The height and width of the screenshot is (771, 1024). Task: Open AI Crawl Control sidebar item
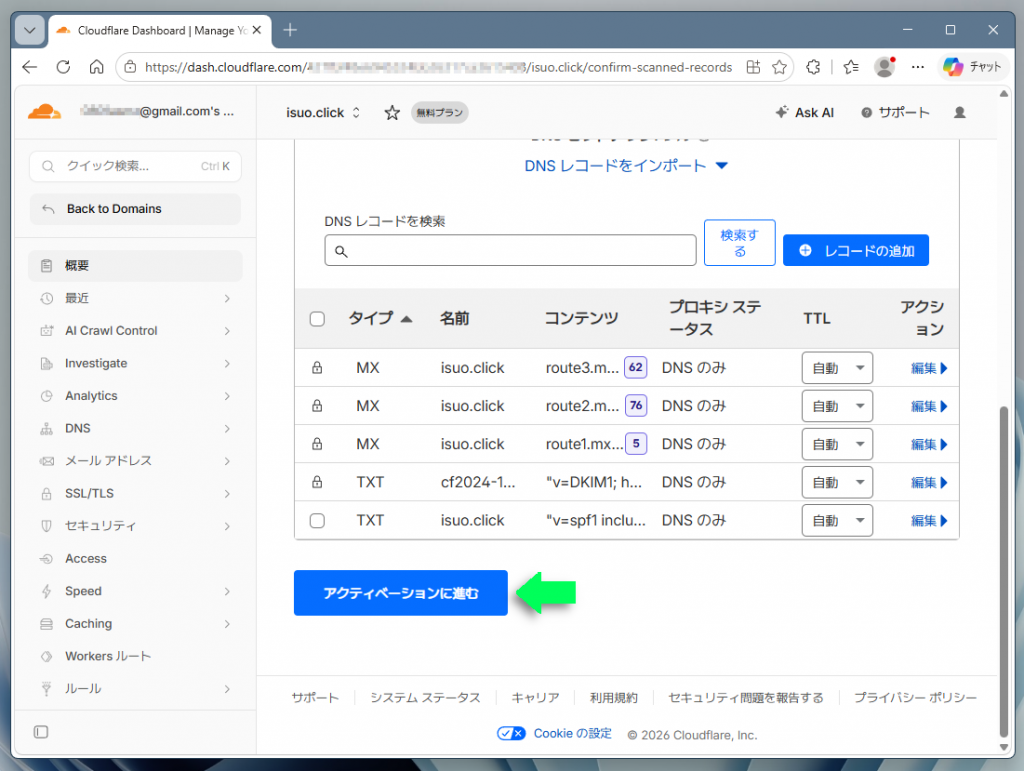(135, 331)
